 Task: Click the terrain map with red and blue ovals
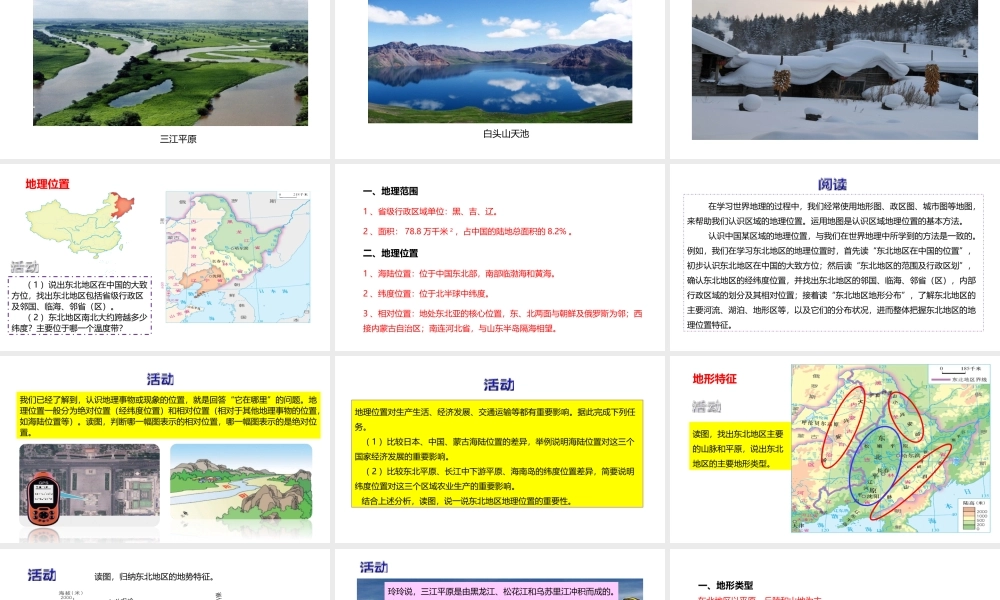coord(891,448)
